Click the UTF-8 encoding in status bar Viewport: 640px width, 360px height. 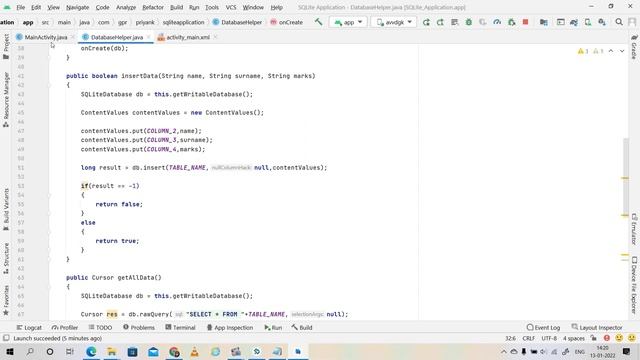549,338
